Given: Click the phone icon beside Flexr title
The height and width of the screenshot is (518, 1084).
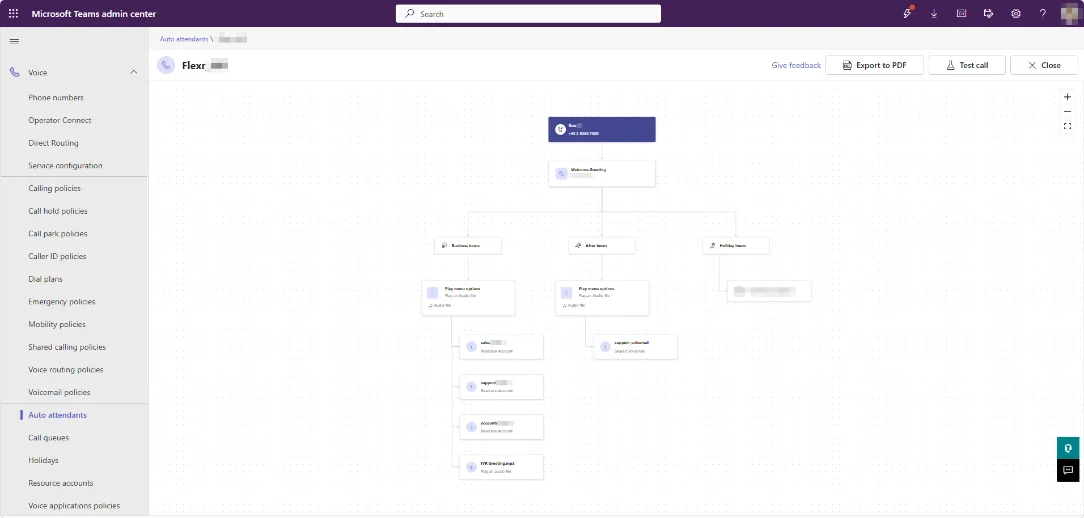Looking at the screenshot, I should (x=166, y=65).
